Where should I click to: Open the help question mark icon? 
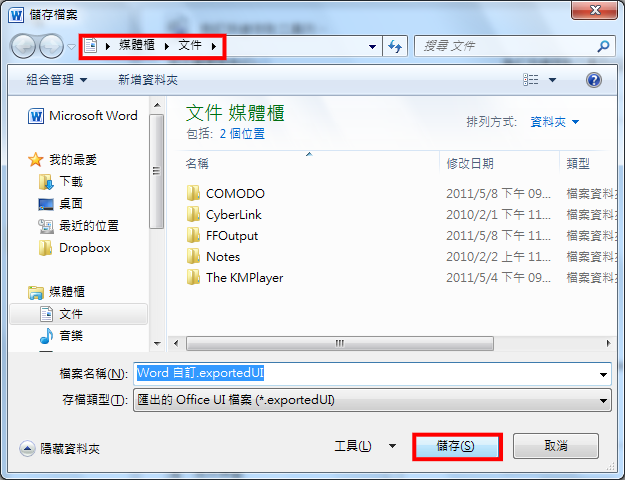(x=594, y=80)
